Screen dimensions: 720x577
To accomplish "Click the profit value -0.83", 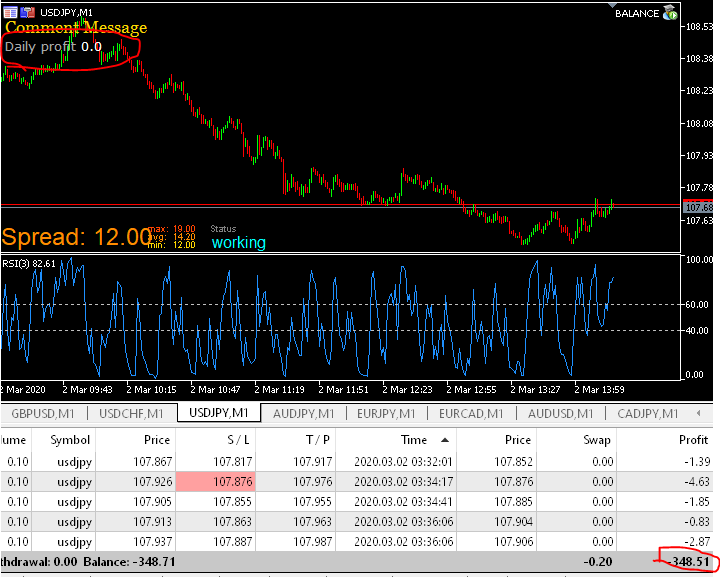I will (697, 521).
